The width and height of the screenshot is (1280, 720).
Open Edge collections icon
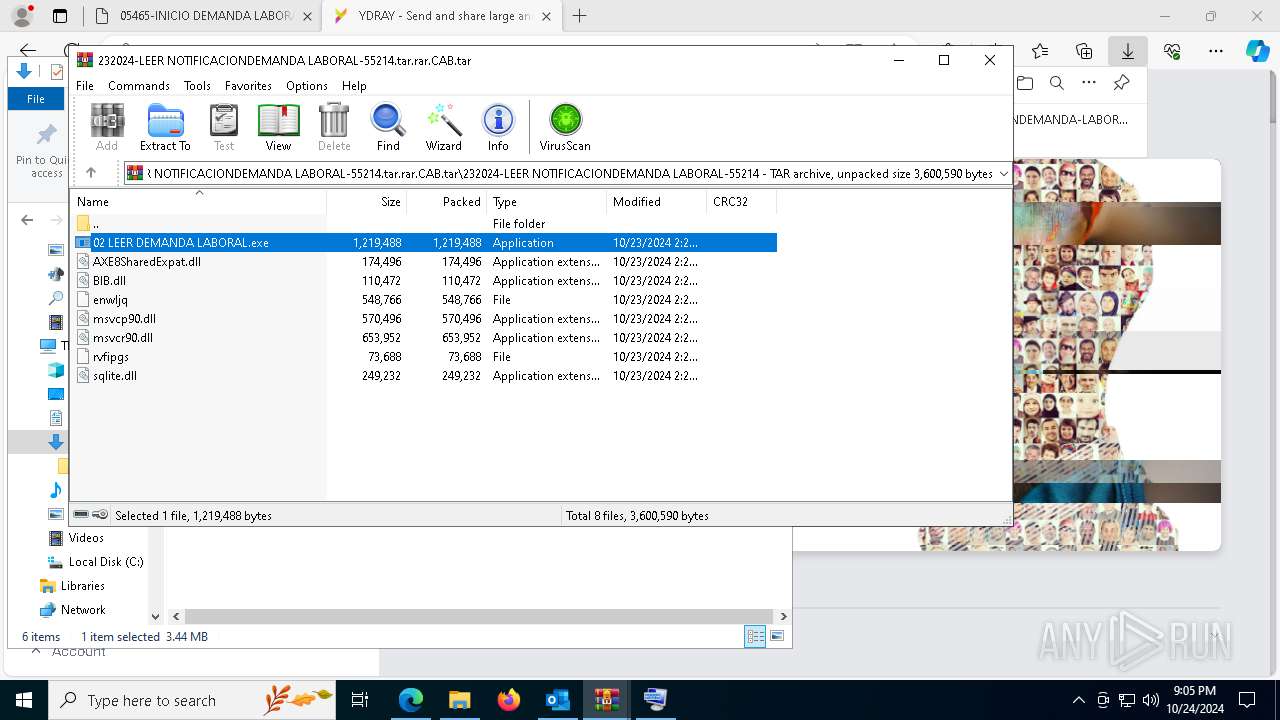pos(1084,51)
